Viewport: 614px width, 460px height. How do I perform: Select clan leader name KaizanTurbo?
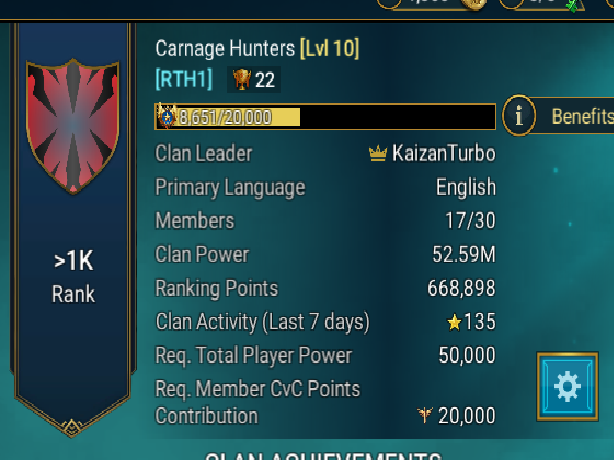444,153
